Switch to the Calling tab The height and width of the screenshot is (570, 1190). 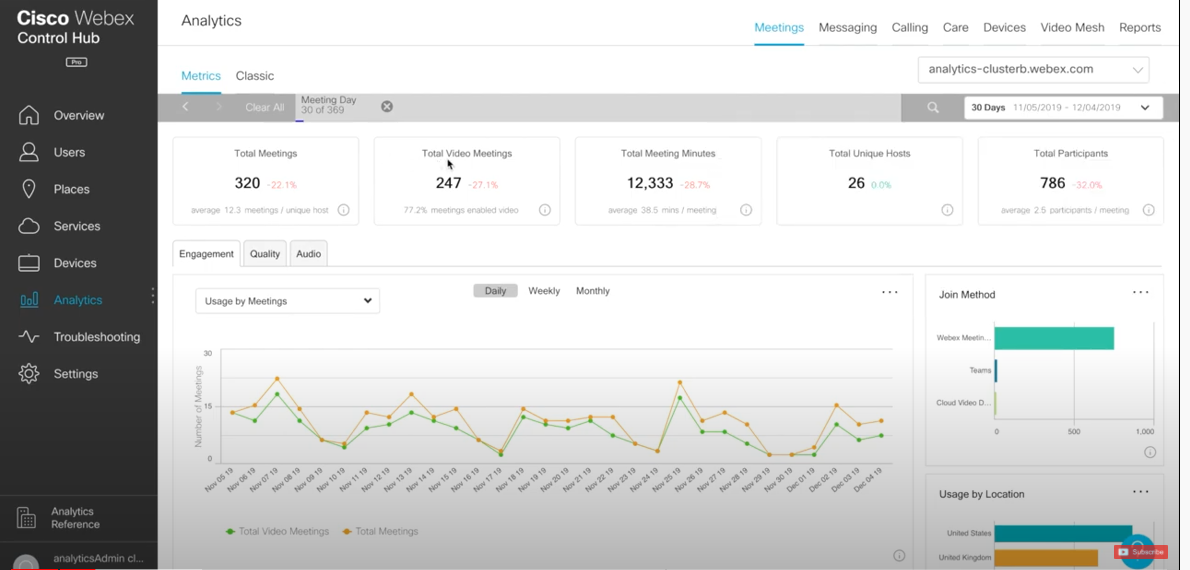[x=910, y=27]
